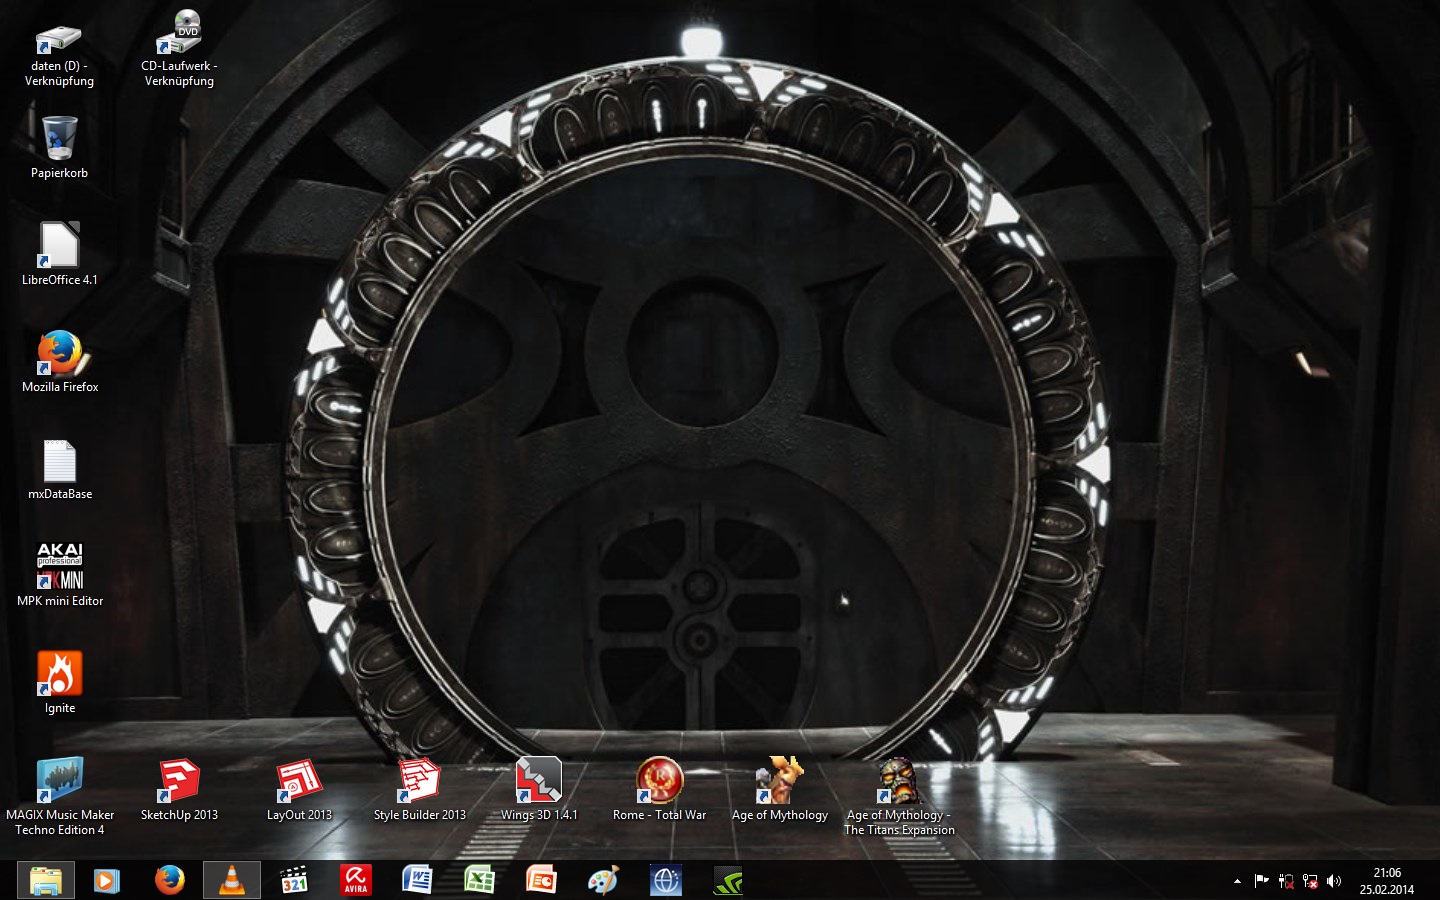Click the NVIDIA icon in the taskbar
This screenshot has width=1440, height=900.
coord(727,881)
